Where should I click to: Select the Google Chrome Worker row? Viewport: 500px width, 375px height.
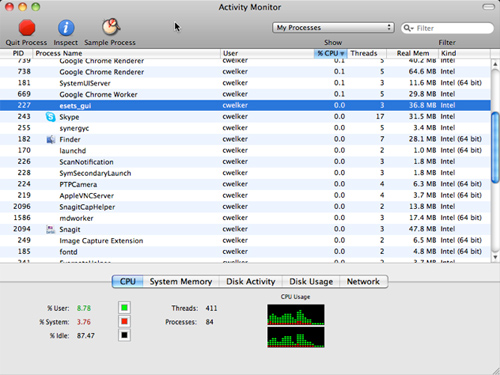[x=245, y=94]
